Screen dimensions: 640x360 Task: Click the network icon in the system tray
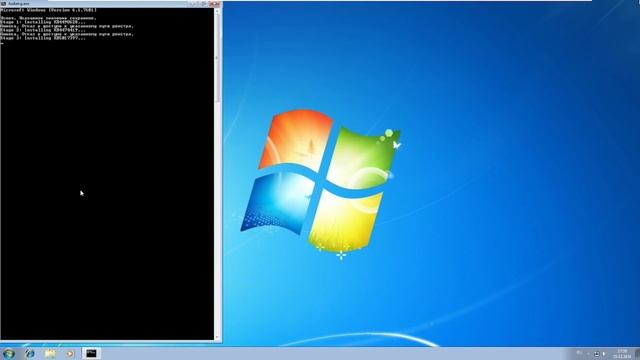[x=596, y=354]
